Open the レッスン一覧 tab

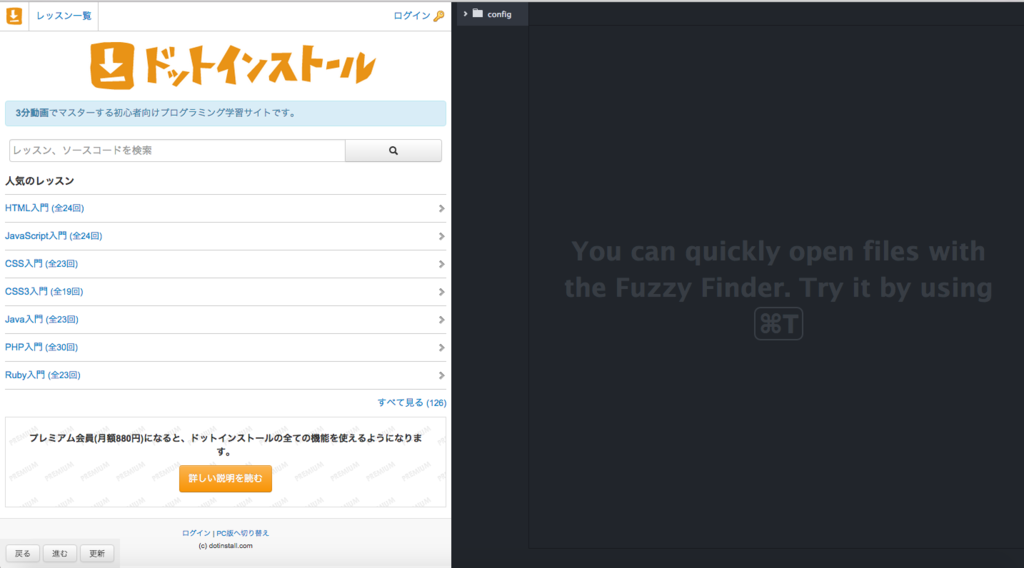63,16
